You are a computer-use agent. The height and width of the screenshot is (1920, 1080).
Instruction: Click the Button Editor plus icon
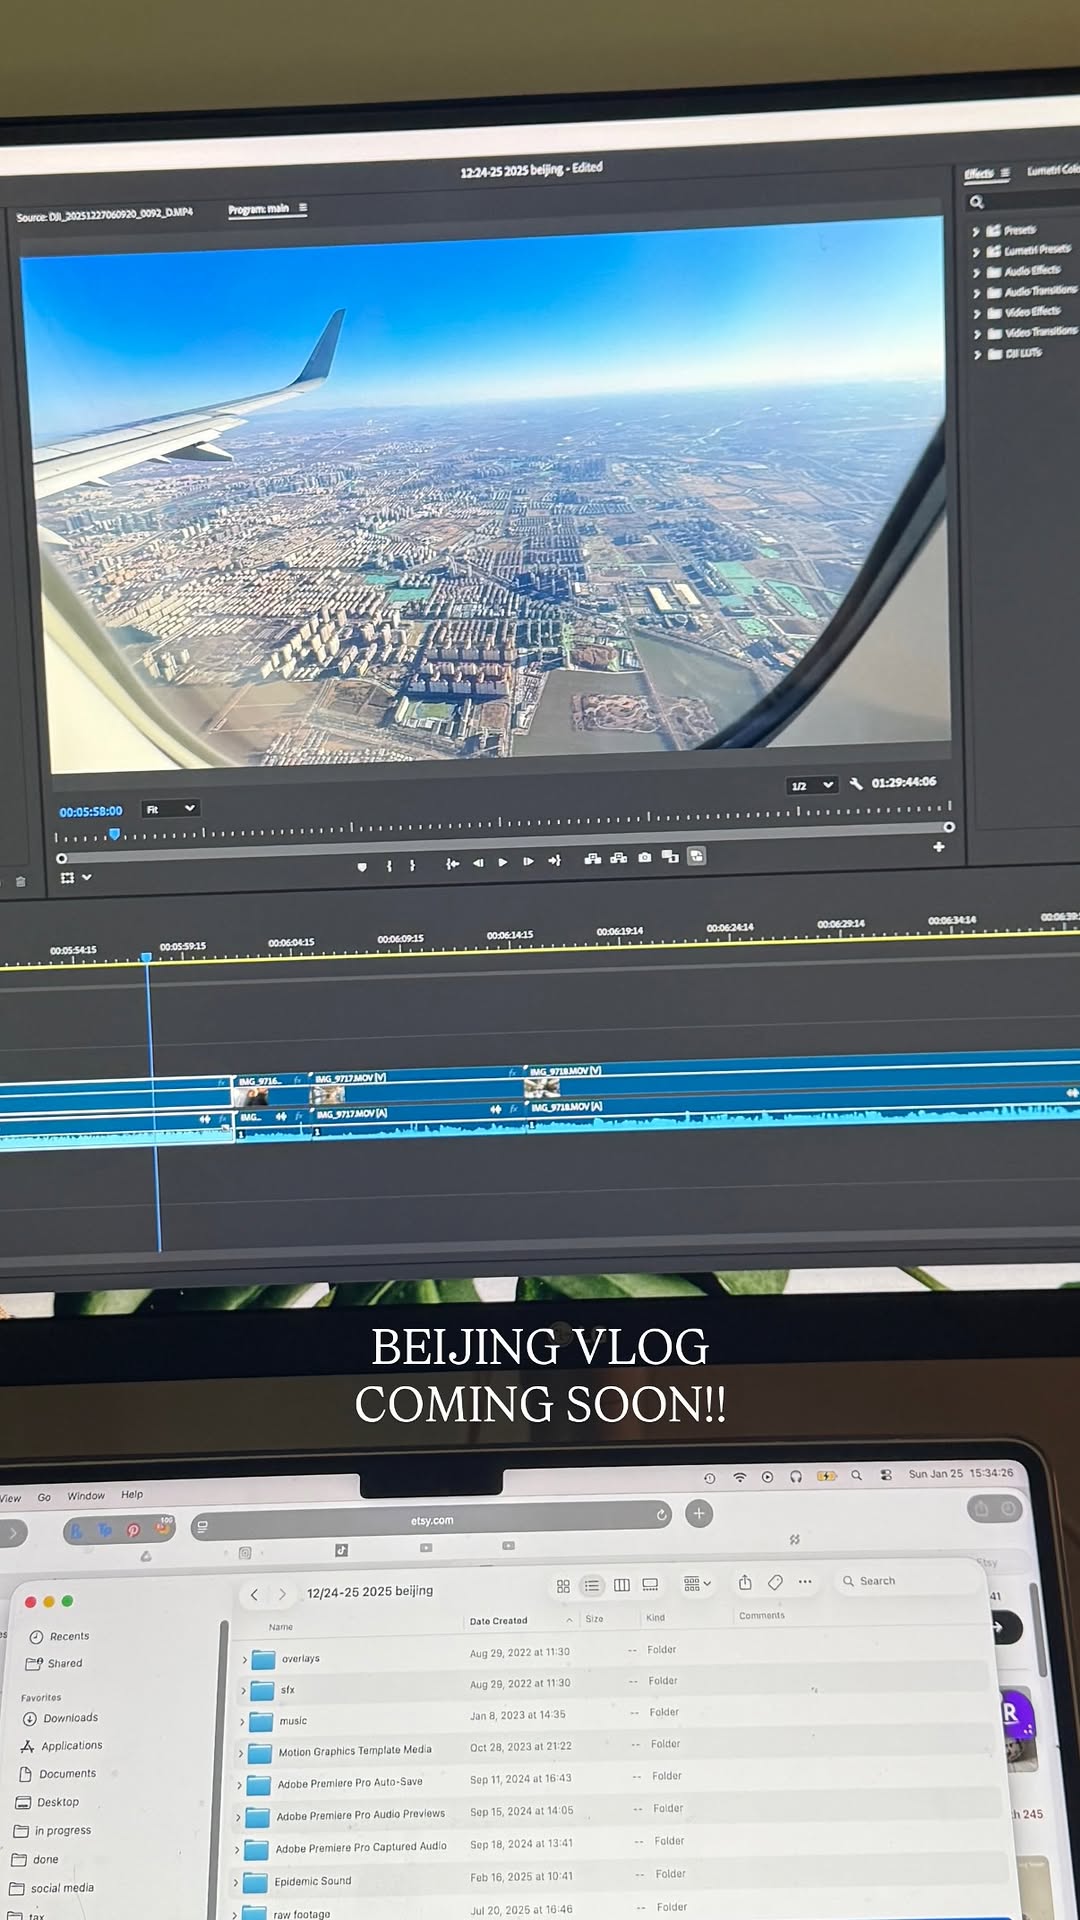(939, 847)
